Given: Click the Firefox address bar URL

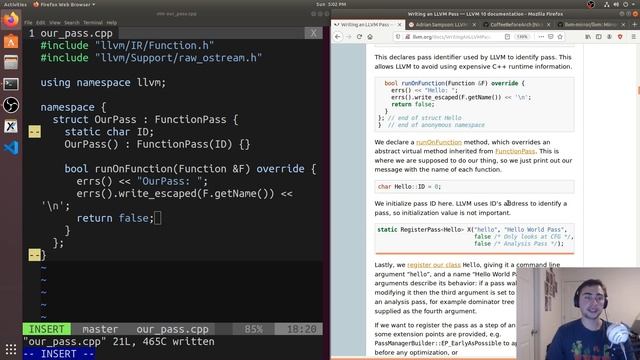Looking at the screenshot, I should (x=451, y=37).
